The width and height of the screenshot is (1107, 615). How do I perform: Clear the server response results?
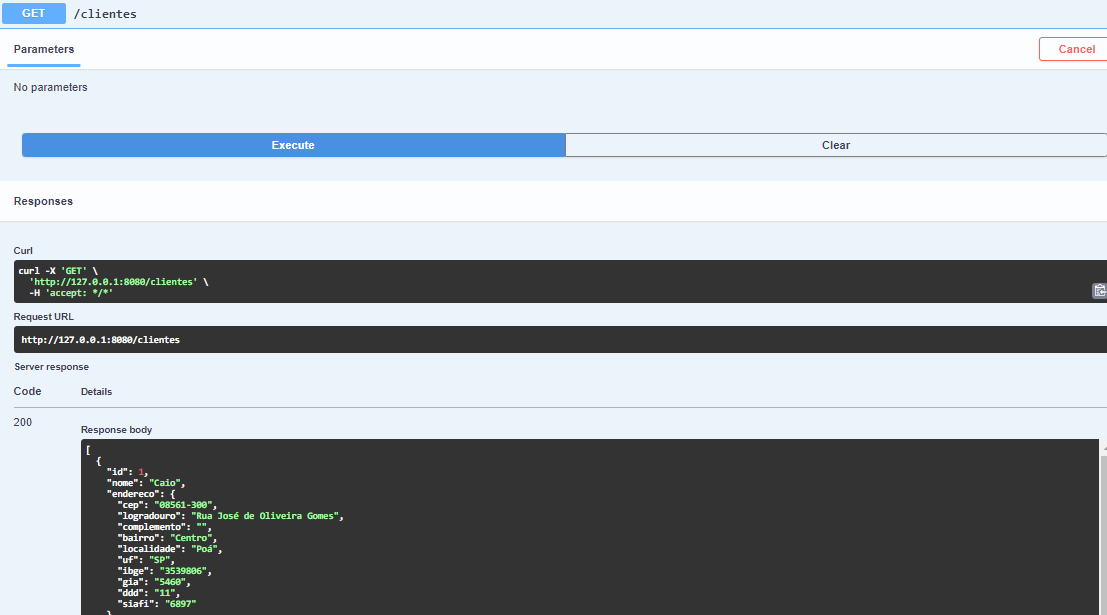(835, 144)
